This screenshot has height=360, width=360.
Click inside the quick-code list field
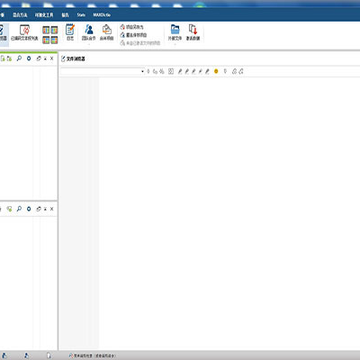(x=100, y=71)
